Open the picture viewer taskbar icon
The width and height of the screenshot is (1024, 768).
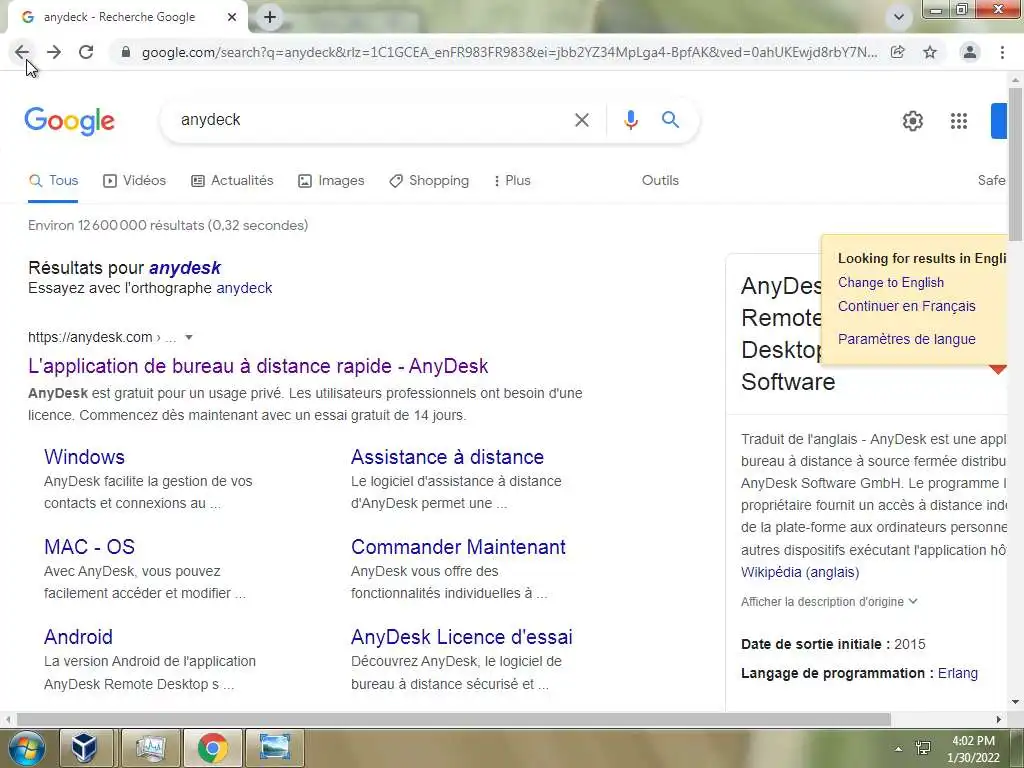274,748
